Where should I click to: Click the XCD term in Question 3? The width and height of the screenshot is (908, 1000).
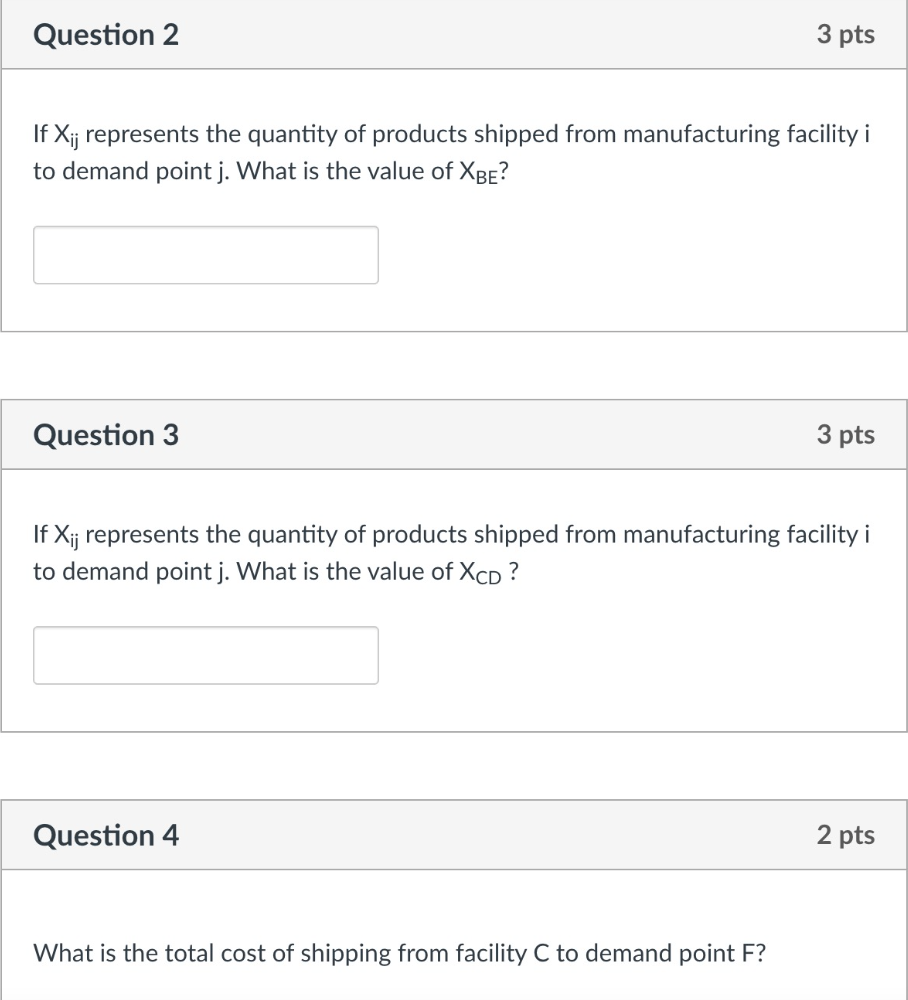click(481, 571)
